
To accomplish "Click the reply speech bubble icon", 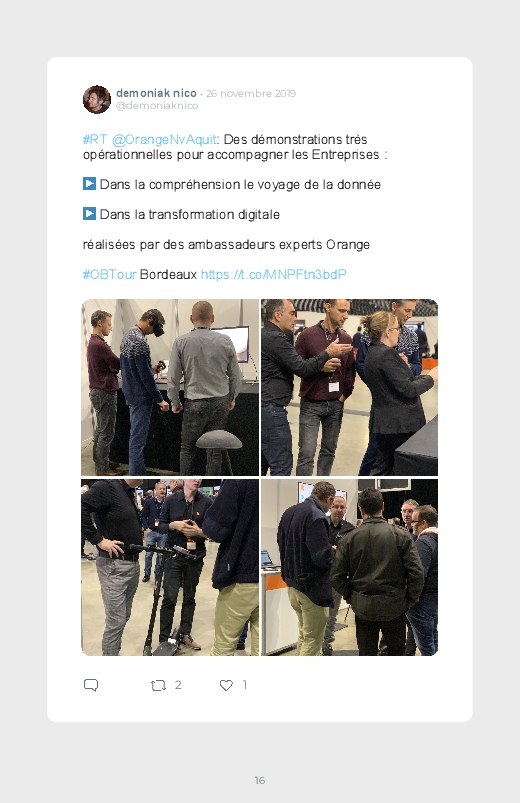I will [x=91, y=685].
